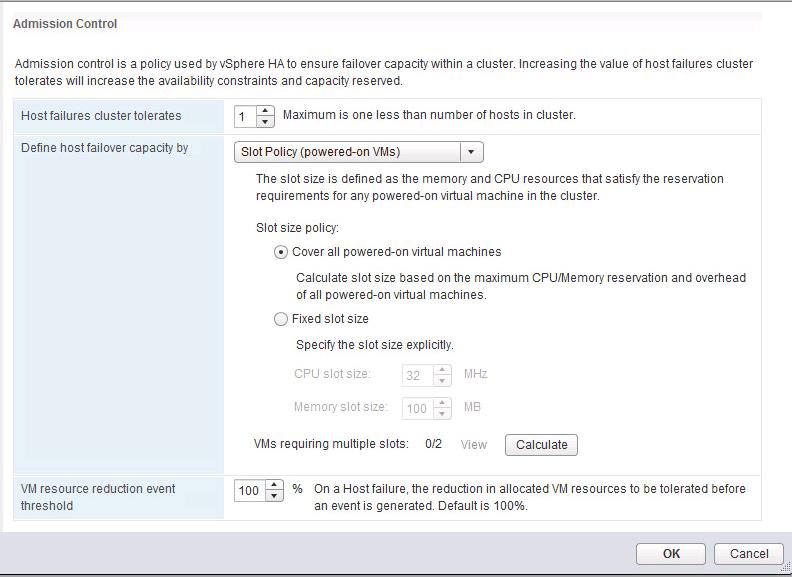Viewport: 792px width, 577px height.
Task: Select the Fixed slot size option
Action: (281, 319)
